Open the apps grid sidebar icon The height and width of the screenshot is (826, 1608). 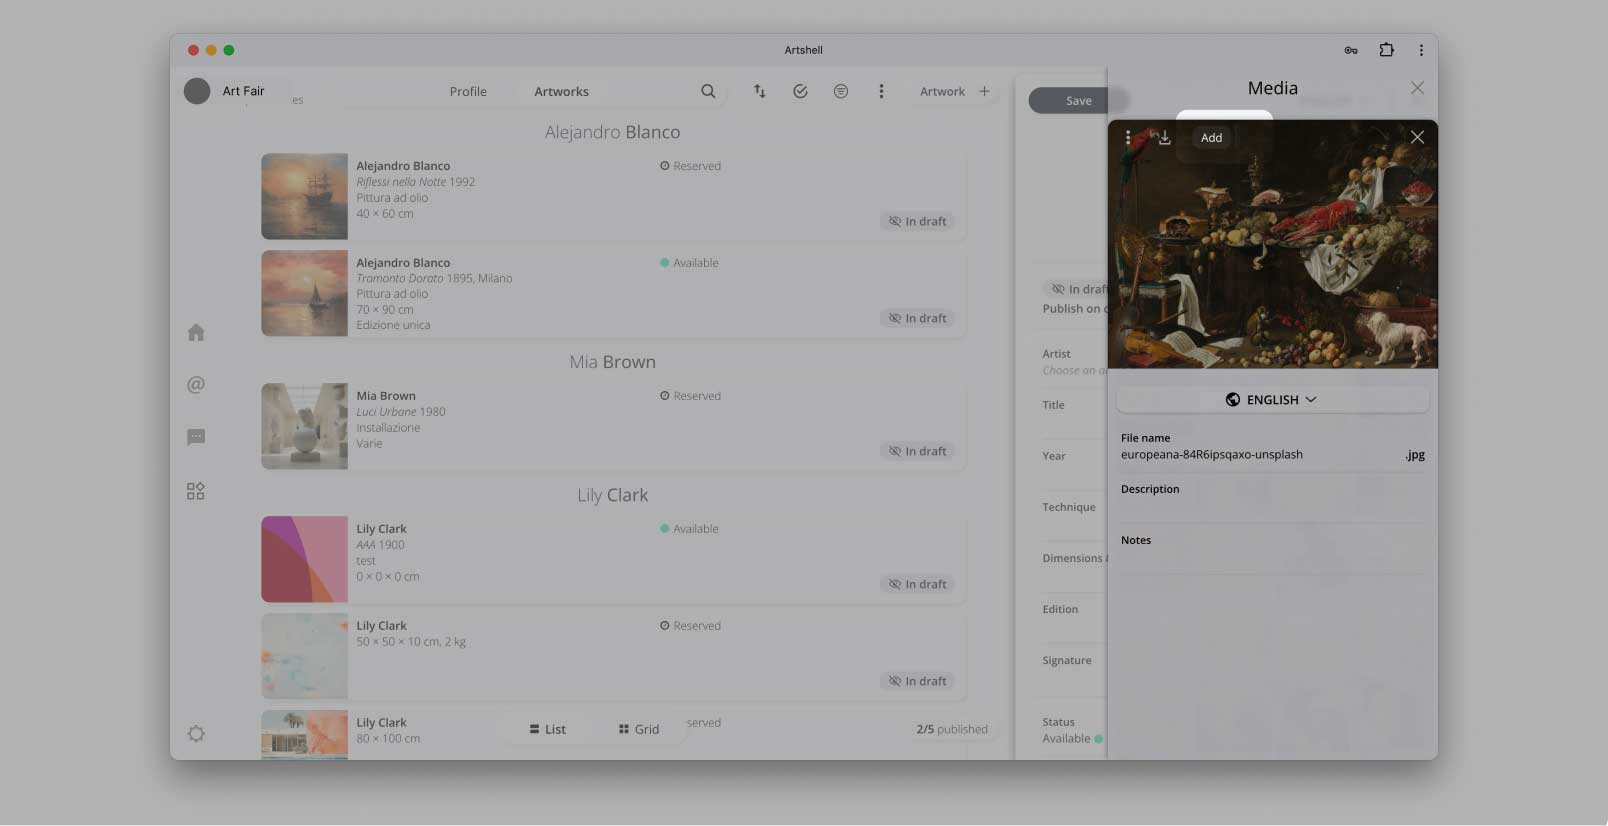point(196,491)
